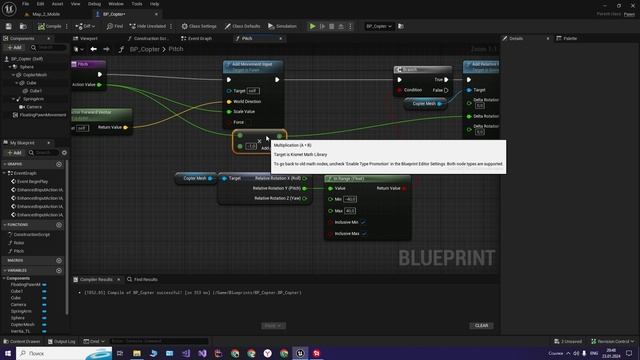Select the SpringArm component
The width and height of the screenshot is (640, 360).
pyautogui.click(x=33, y=99)
